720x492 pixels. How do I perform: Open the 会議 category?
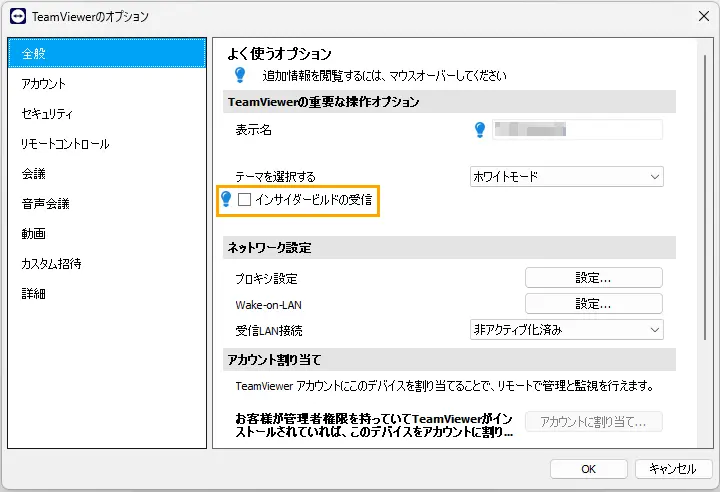107,174
